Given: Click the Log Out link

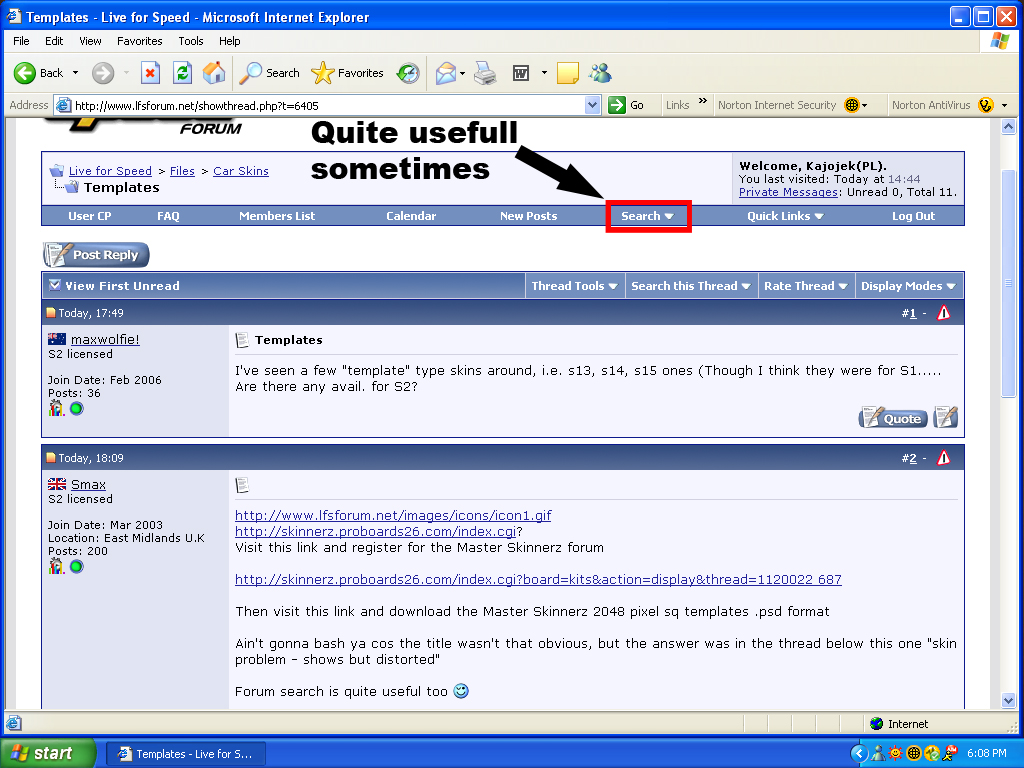Looking at the screenshot, I should pyautogui.click(x=913, y=216).
